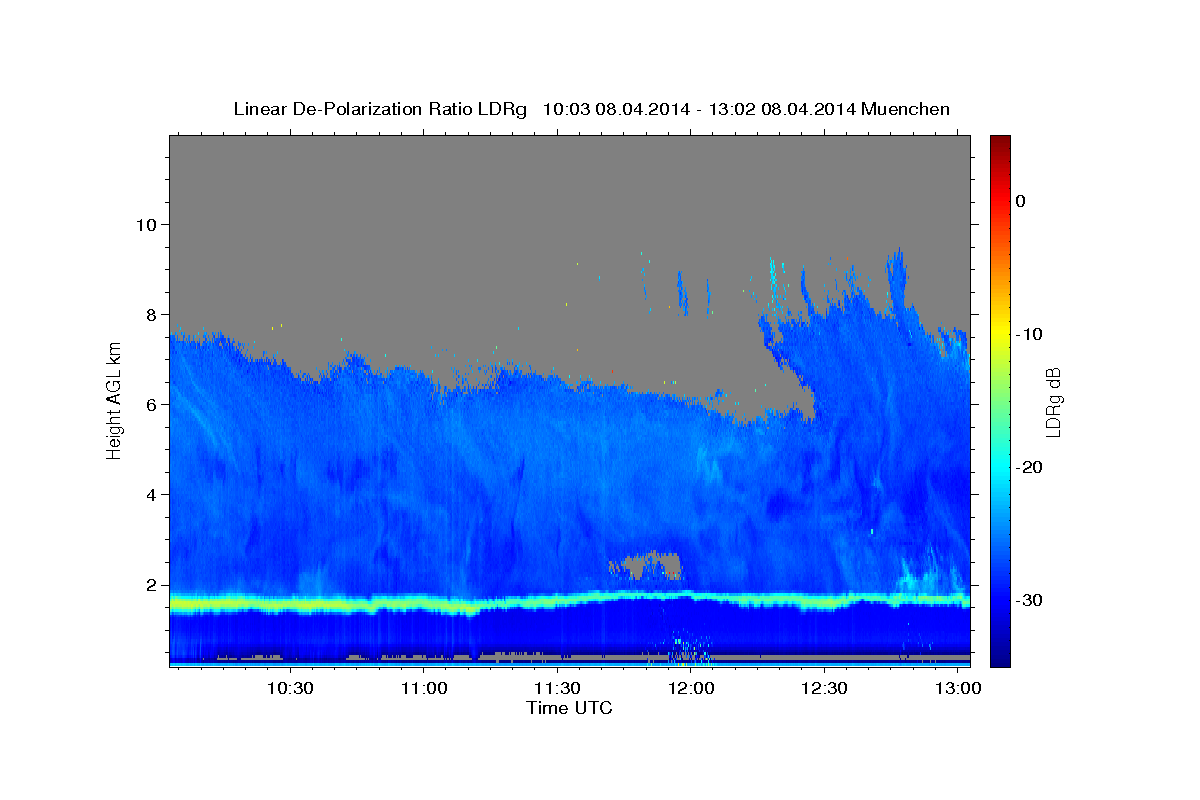Click the colorbar value 0

pos(1021,201)
